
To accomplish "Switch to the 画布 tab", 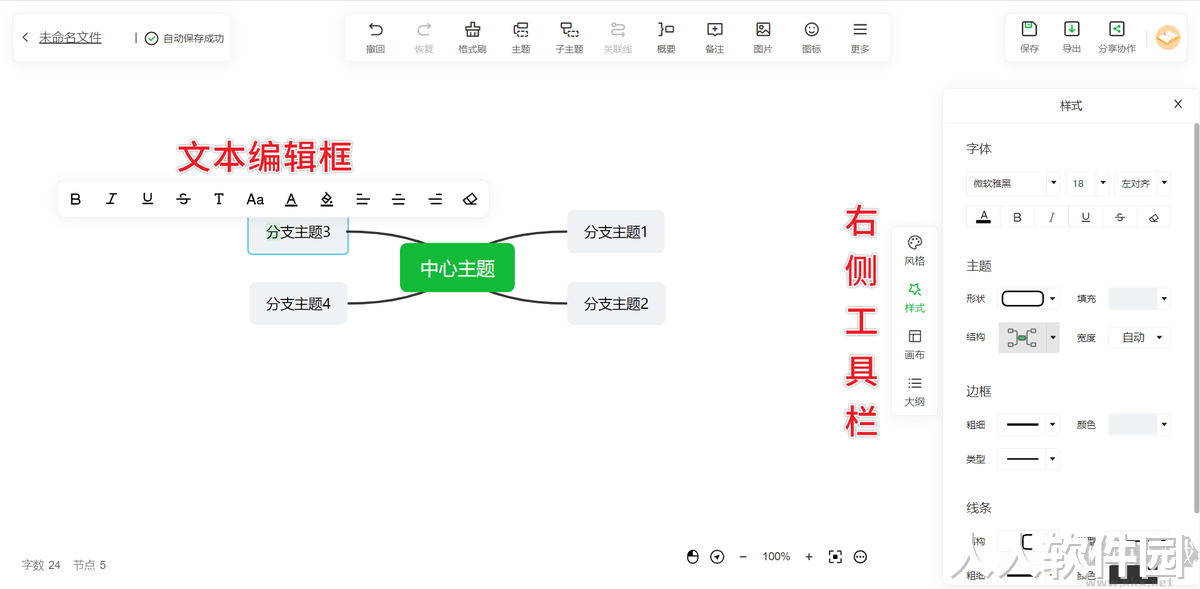I will coord(914,345).
